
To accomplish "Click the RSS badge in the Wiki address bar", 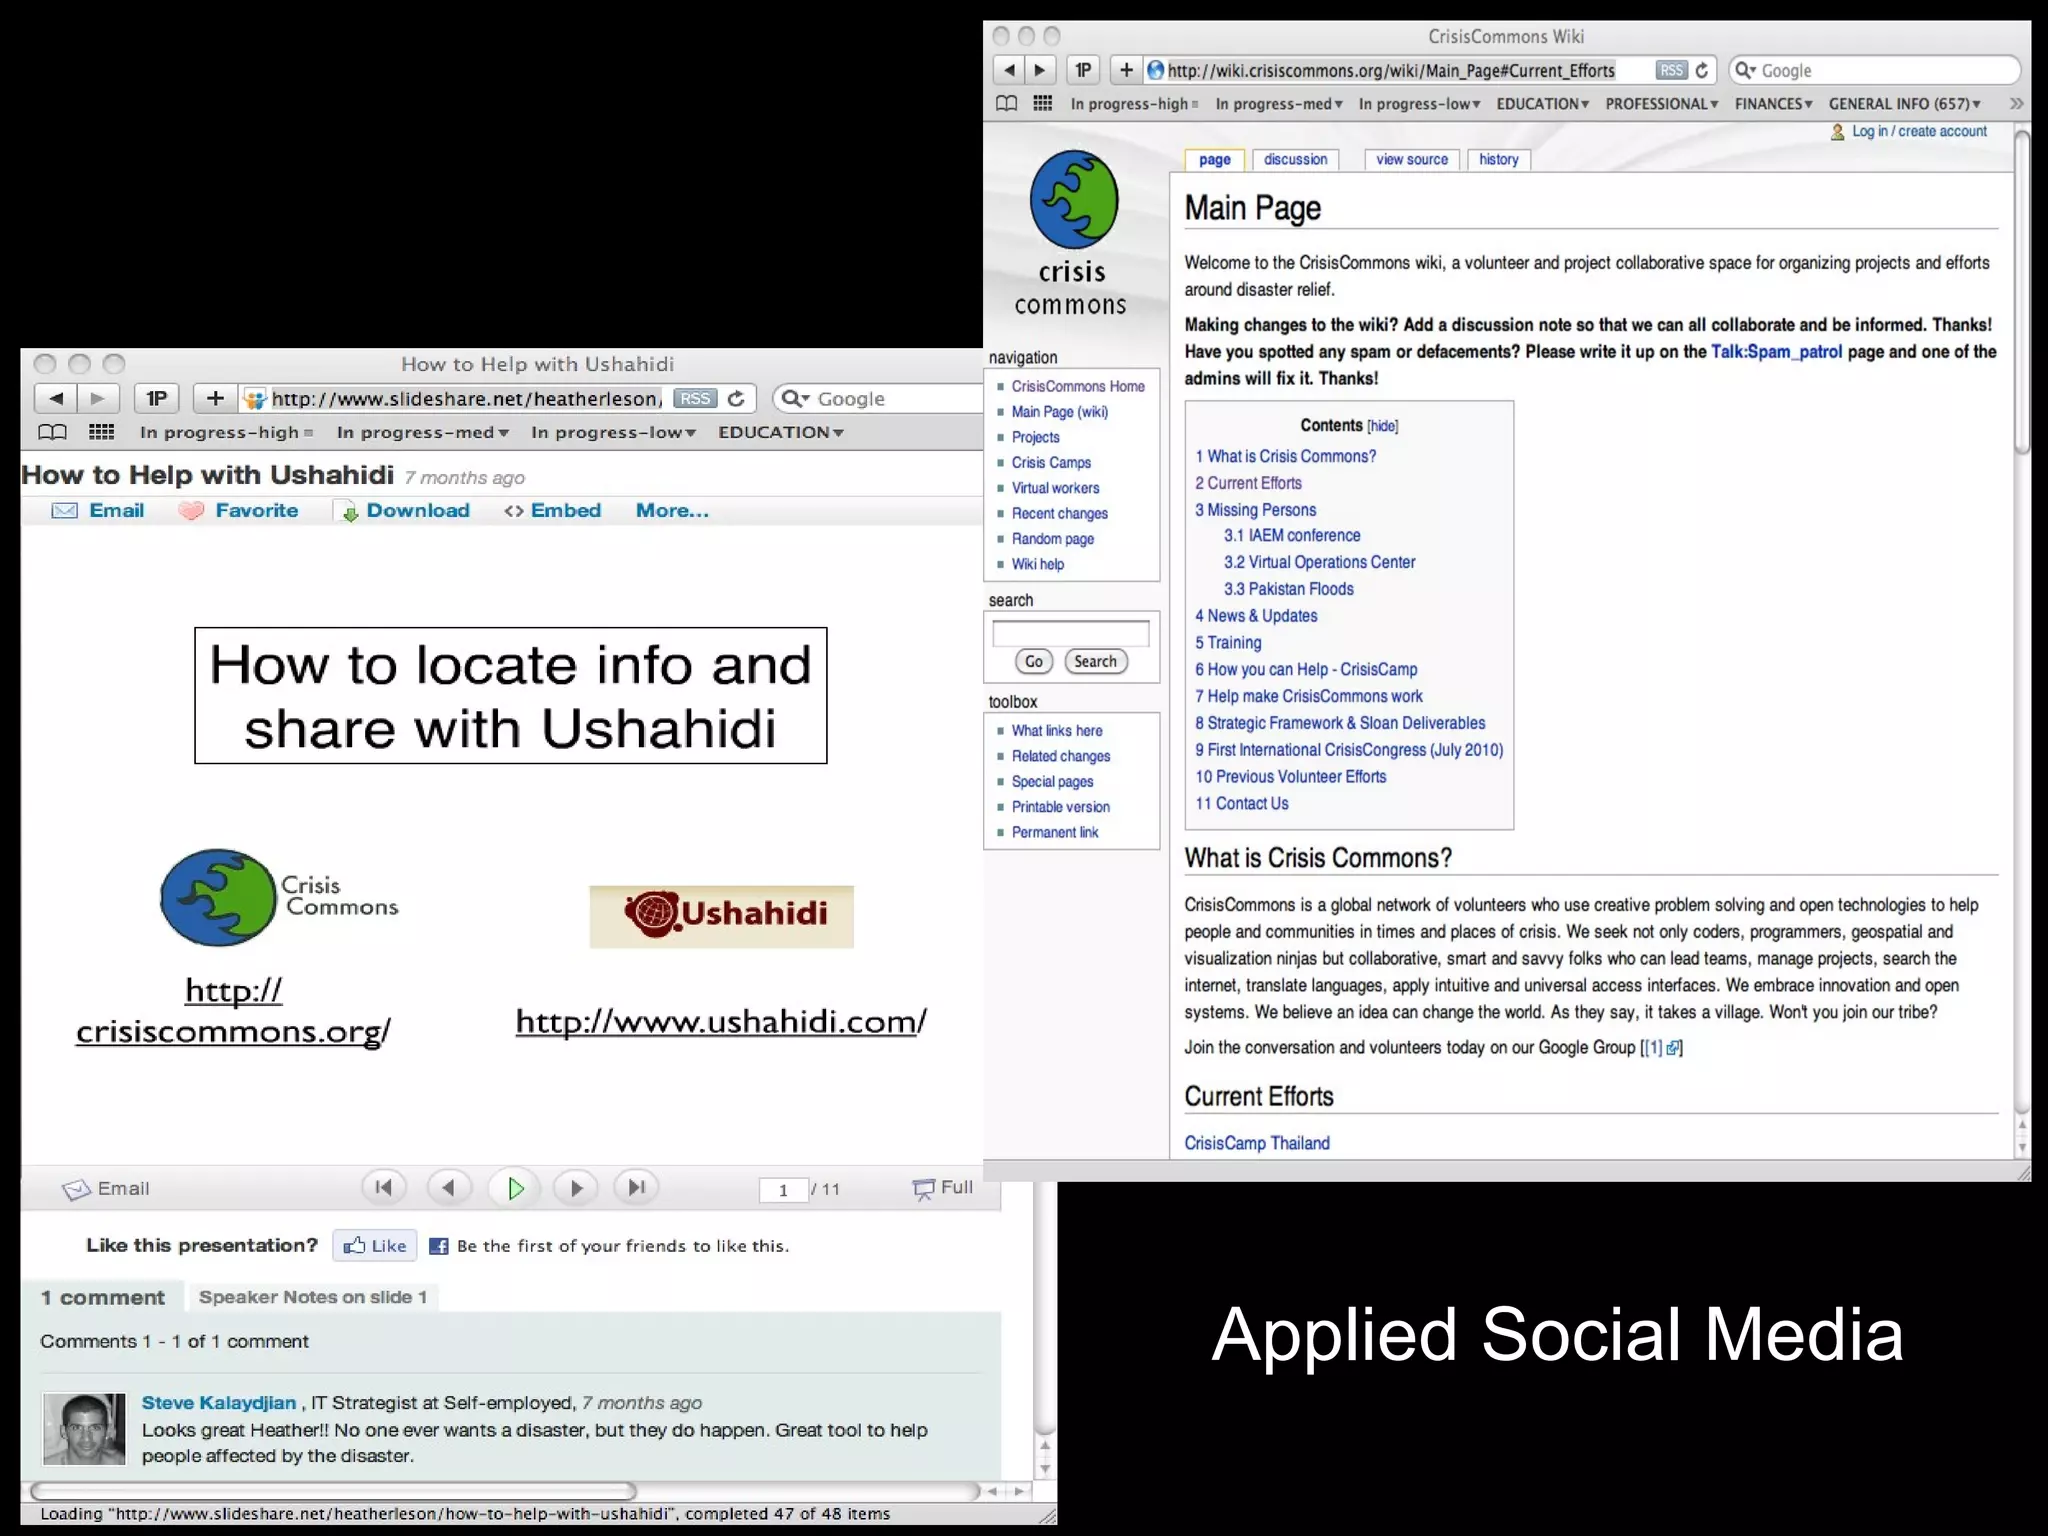I will tap(1671, 70).
